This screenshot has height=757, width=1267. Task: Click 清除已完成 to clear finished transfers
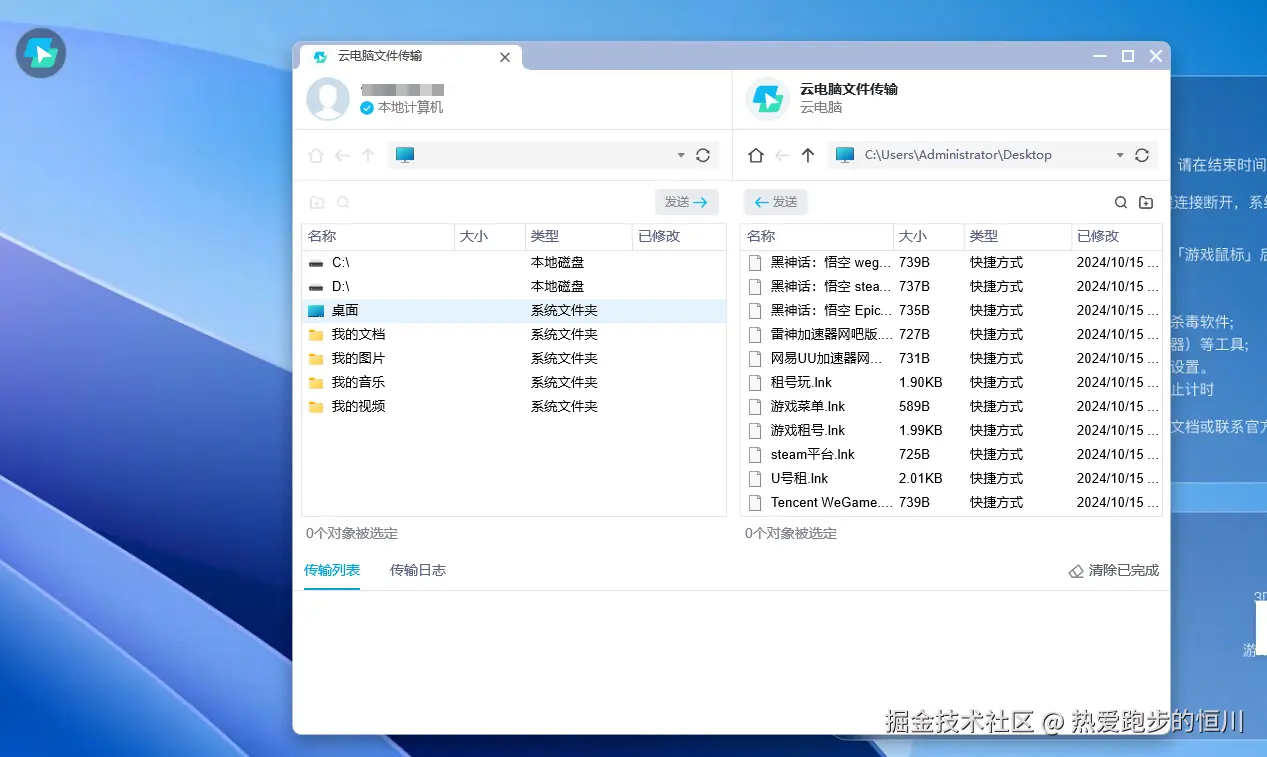1113,569
